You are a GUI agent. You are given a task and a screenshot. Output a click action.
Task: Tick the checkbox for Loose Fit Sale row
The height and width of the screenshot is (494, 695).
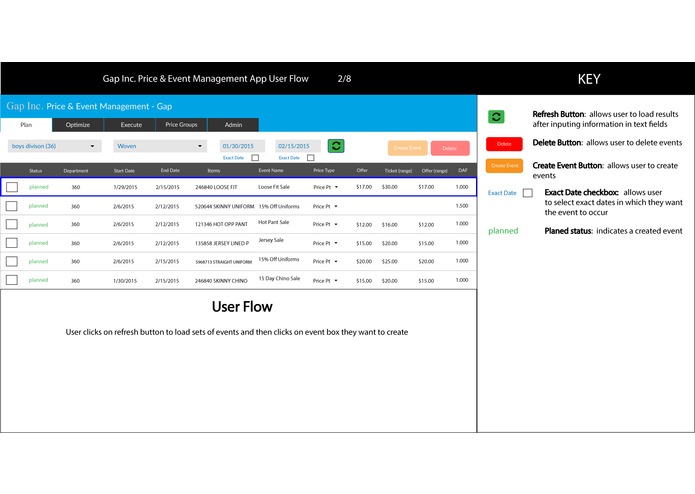tap(12, 187)
